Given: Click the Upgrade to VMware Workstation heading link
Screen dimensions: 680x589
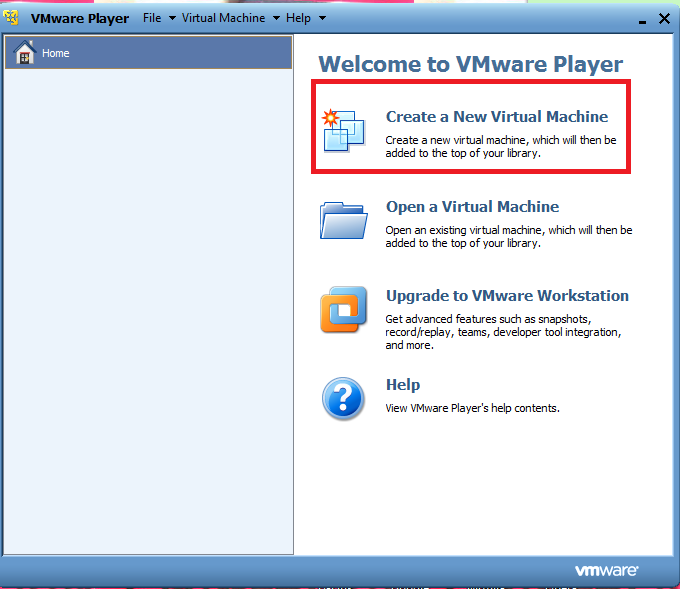Looking at the screenshot, I should [507, 296].
